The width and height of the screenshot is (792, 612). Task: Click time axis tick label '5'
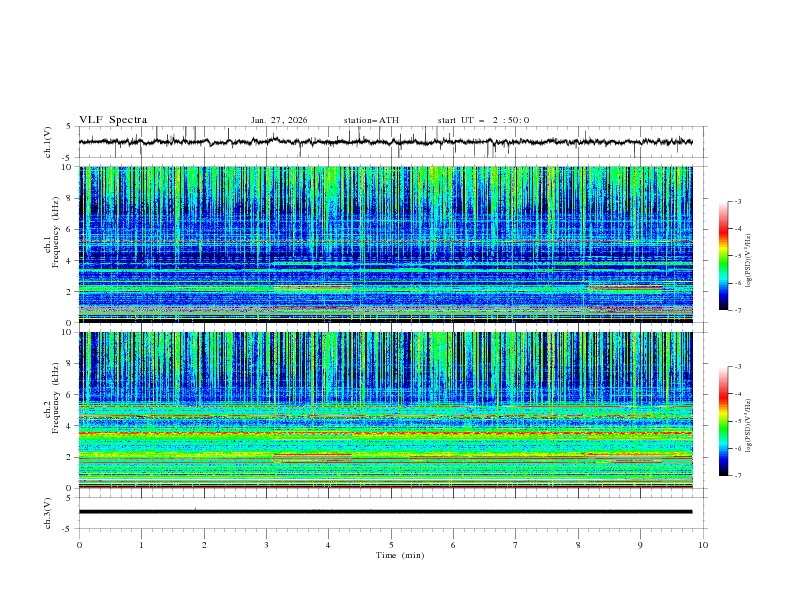click(x=391, y=545)
